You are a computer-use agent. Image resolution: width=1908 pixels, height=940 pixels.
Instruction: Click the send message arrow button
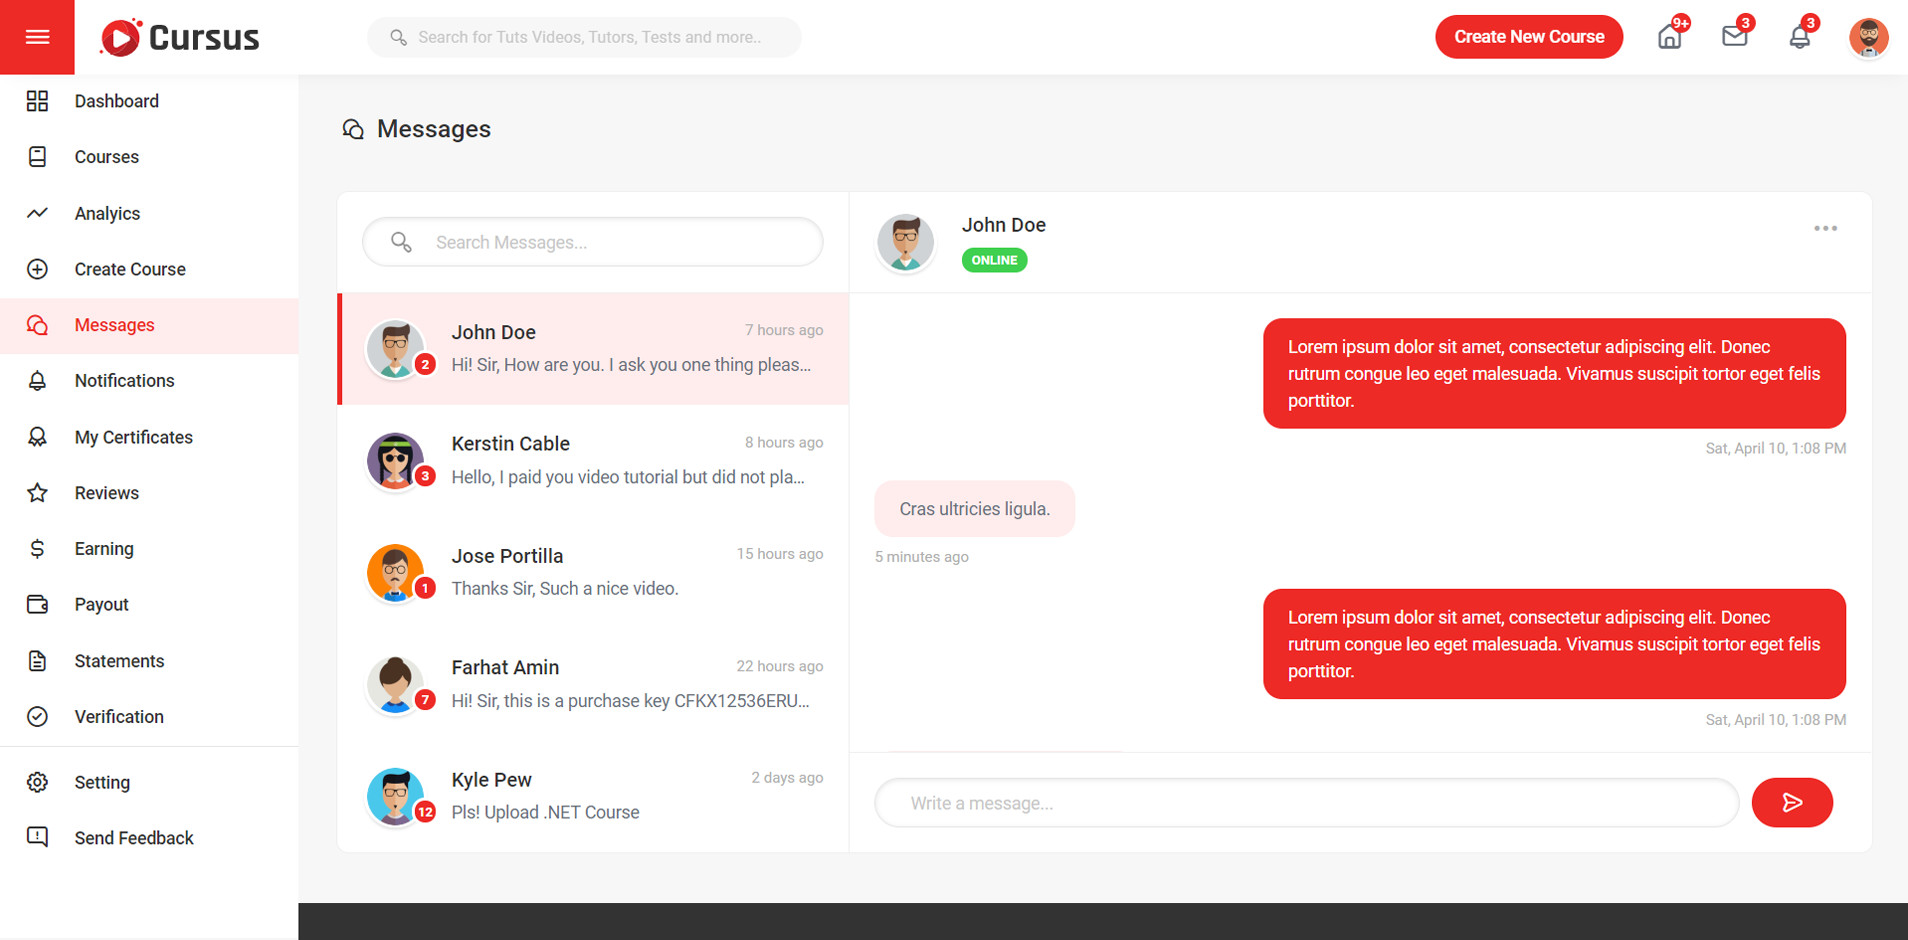(1791, 802)
